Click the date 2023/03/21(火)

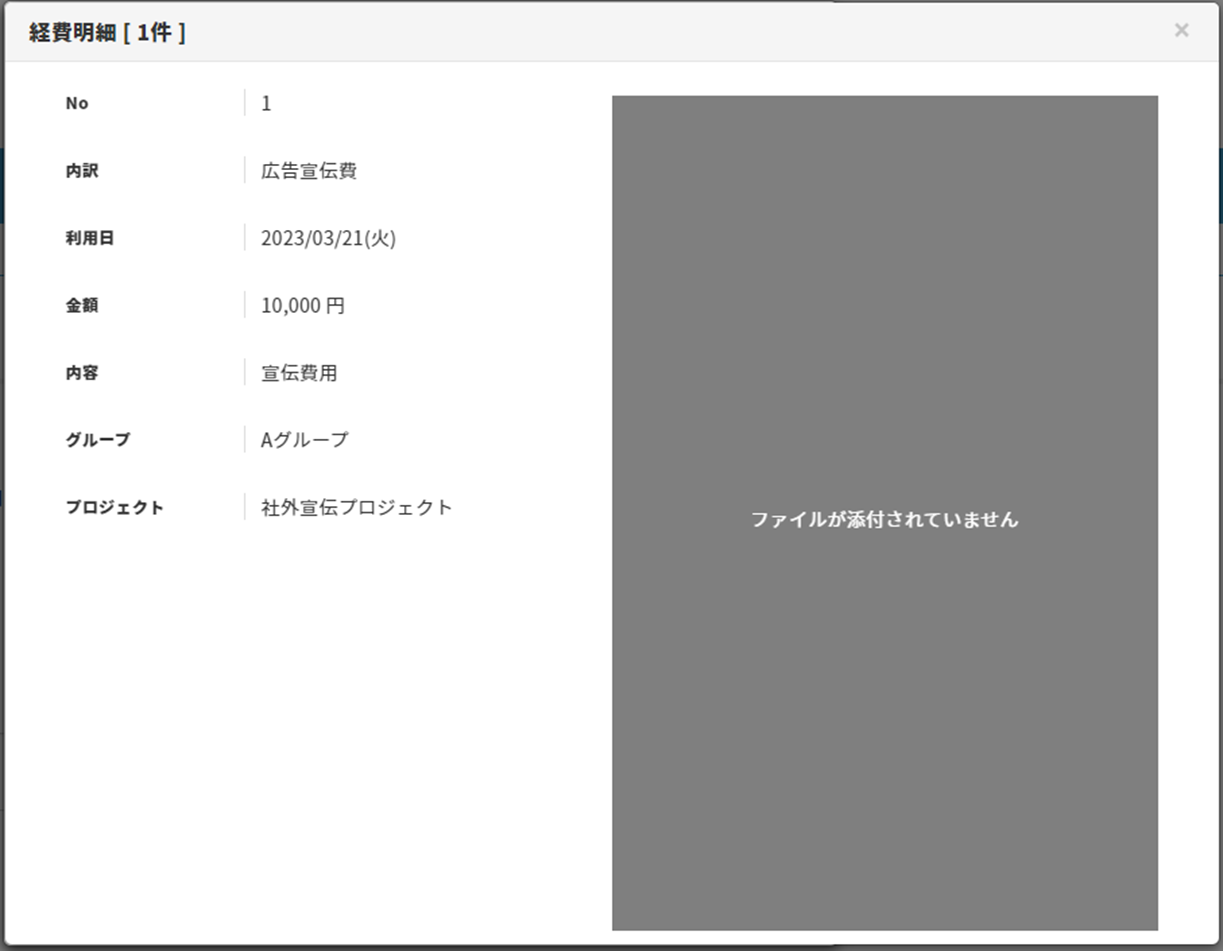328,238
